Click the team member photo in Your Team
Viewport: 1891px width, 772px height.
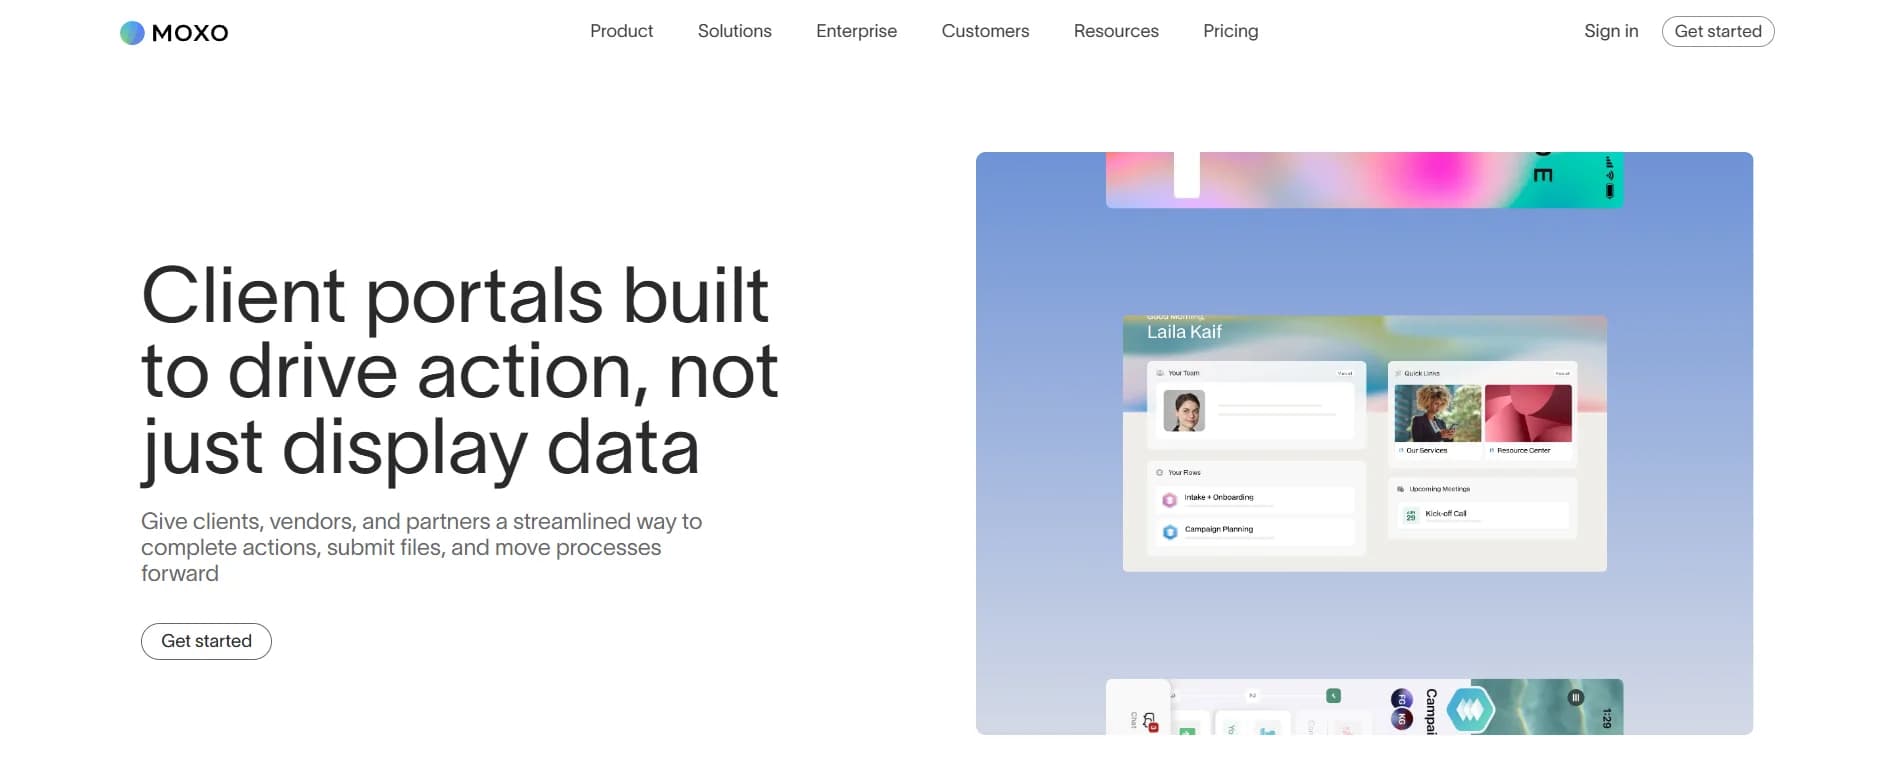[1184, 411]
